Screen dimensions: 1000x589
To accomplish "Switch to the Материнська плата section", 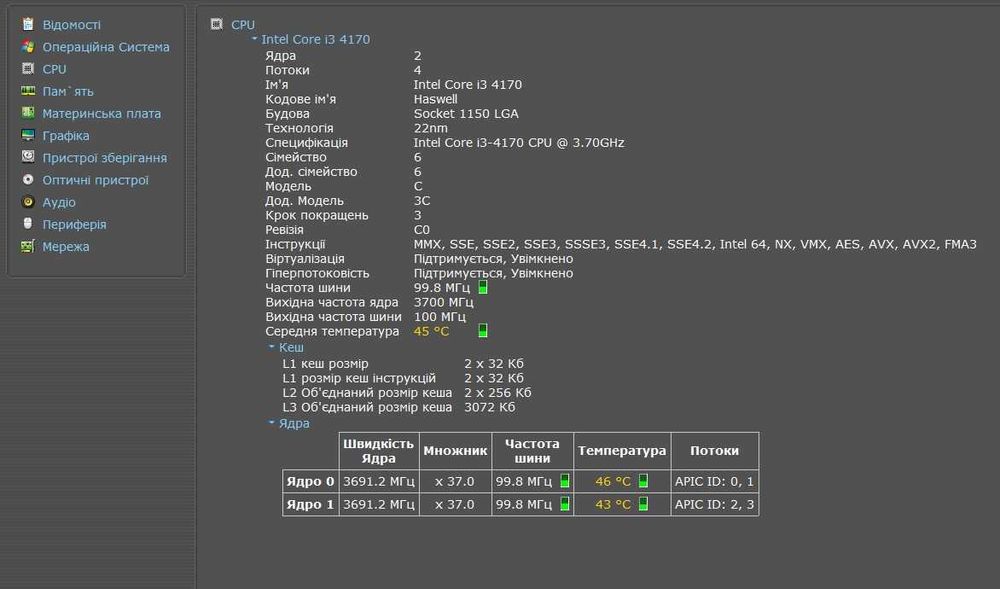I will click(101, 113).
